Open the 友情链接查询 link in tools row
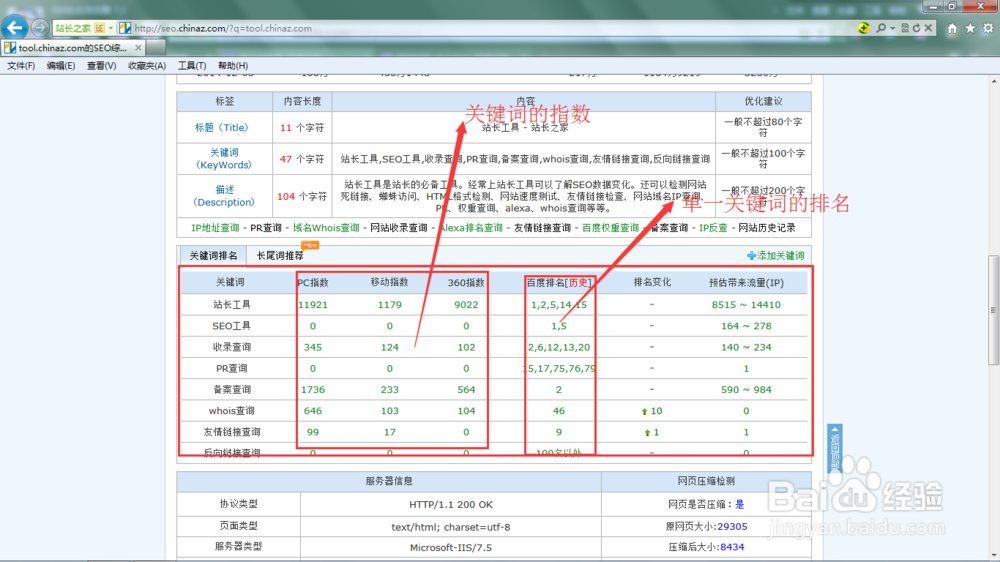Viewport: 1000px width, 562px height. pyautogui.click(x=542, y=228)
